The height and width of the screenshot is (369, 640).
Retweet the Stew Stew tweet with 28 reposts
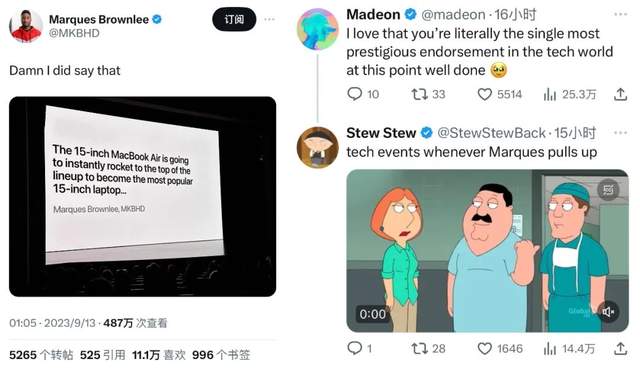coord(419,349)
